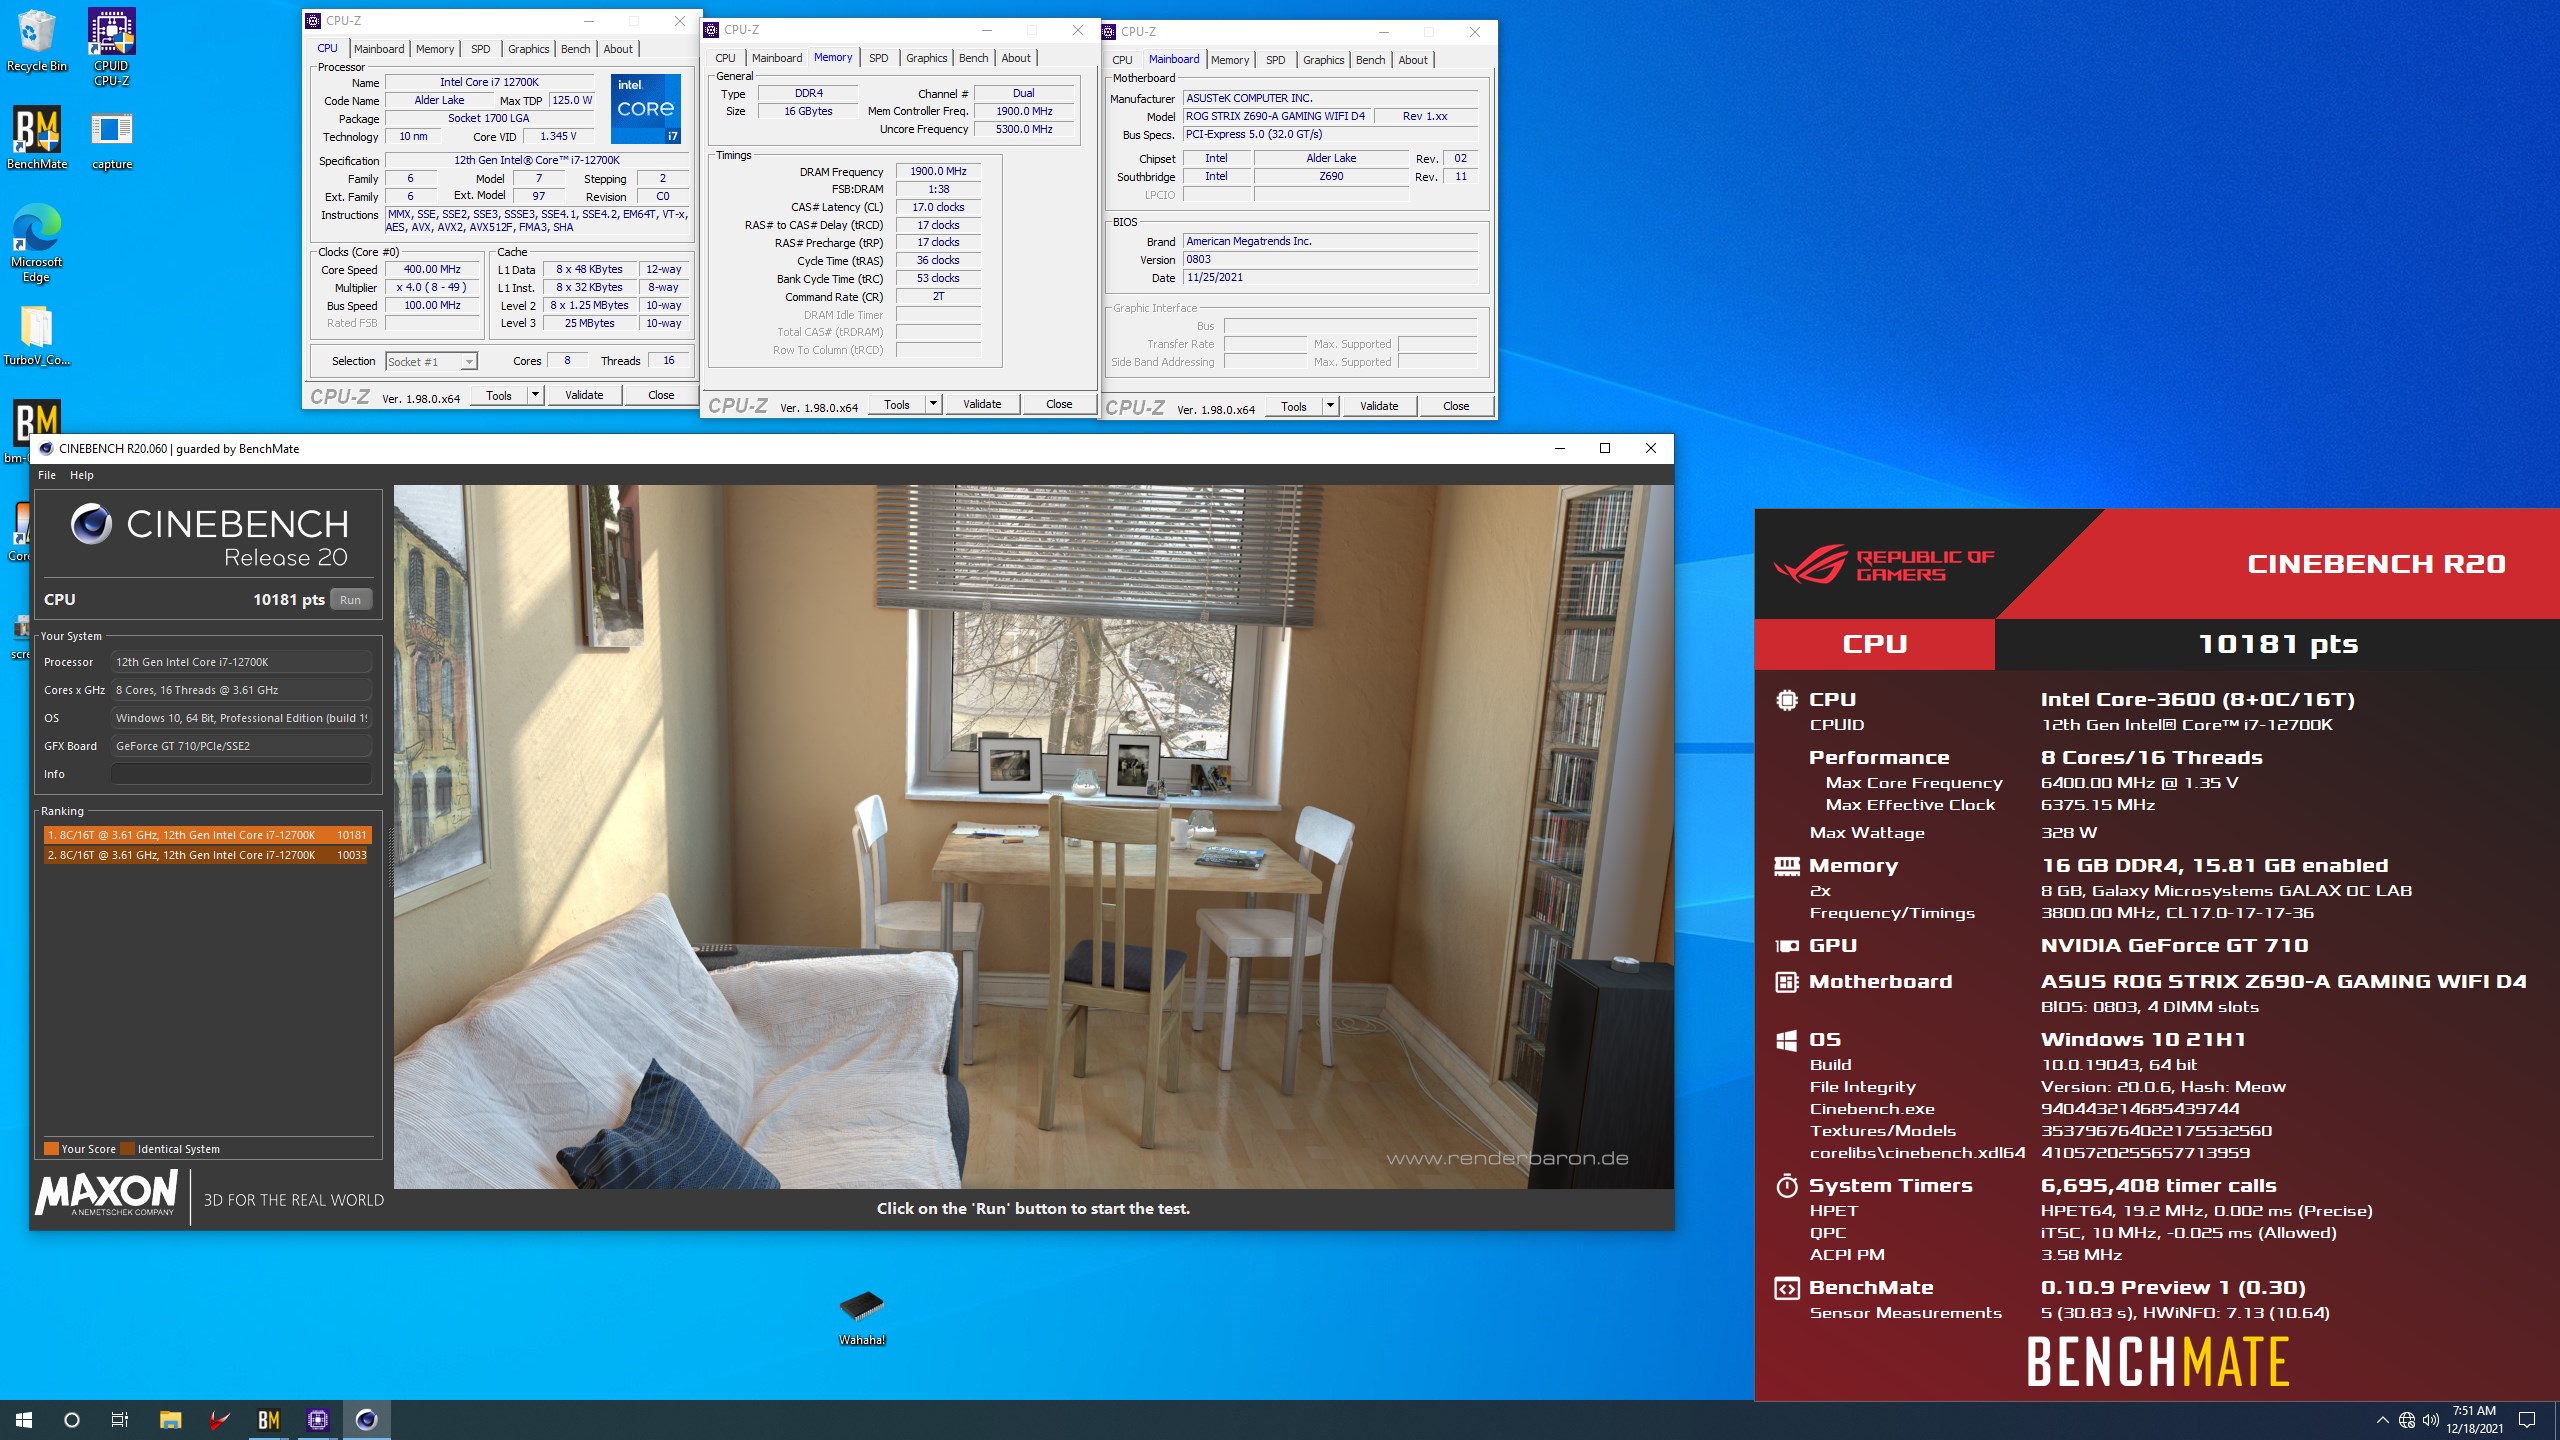This screenshot has width=2560, height=1440.
Task: Click the network globe tray icon
Action: click(2407, 1420)
